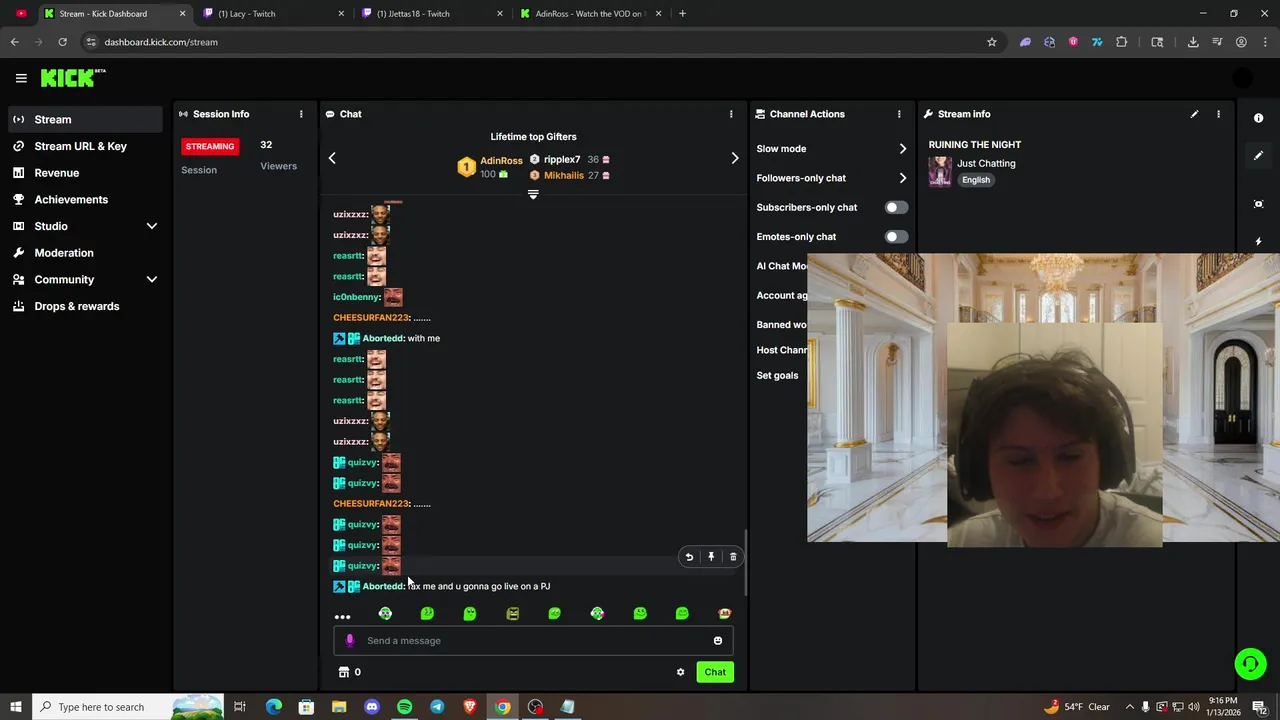Open lightning bolt icon in right rail
This screenshot has height=720, width=1280.
pyautogui.click(x=1258, y=241)
